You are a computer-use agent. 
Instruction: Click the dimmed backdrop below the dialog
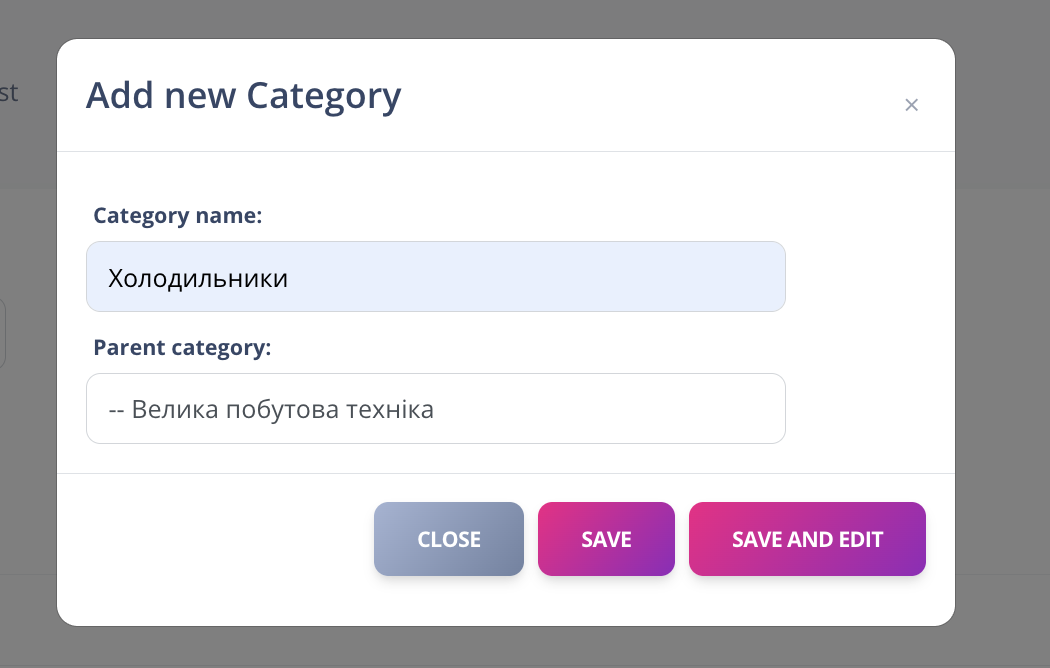click(500, 648)
